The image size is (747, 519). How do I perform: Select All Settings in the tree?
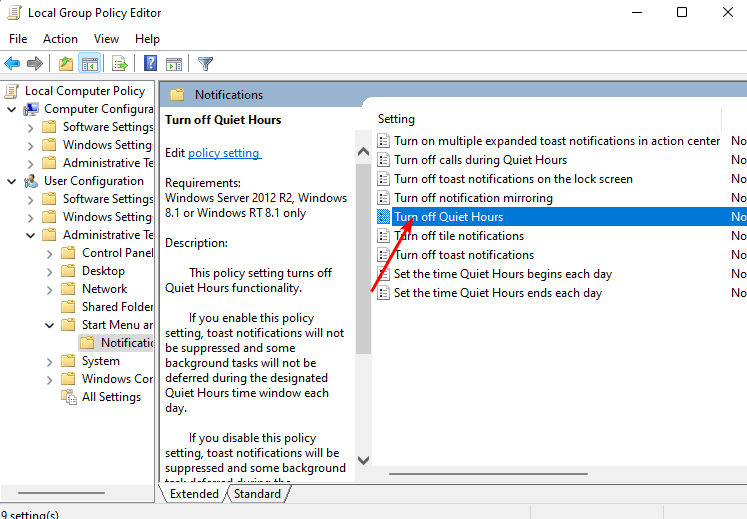point(111,397)
